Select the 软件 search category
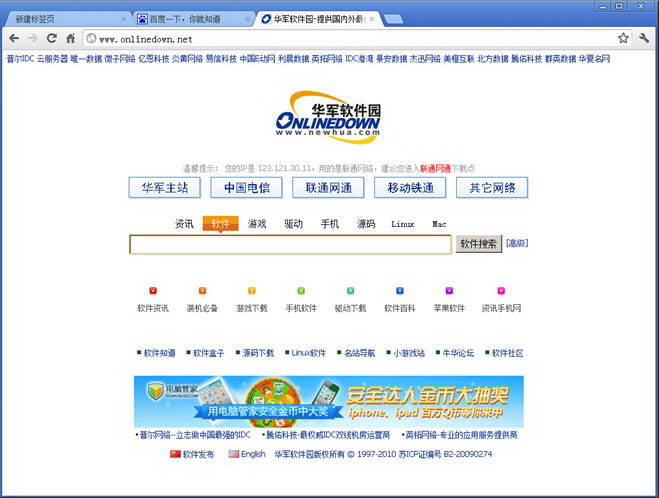Viewport: 659px width, 498px height. point(220,224)
